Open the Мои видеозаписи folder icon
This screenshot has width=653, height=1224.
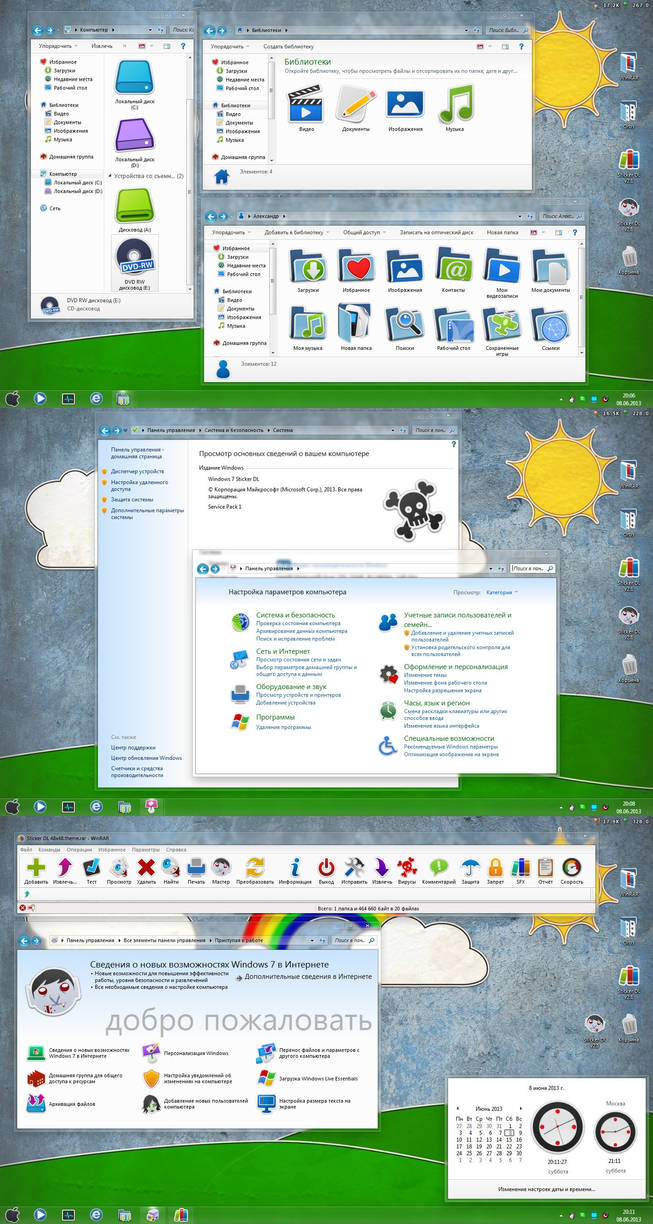503,266
